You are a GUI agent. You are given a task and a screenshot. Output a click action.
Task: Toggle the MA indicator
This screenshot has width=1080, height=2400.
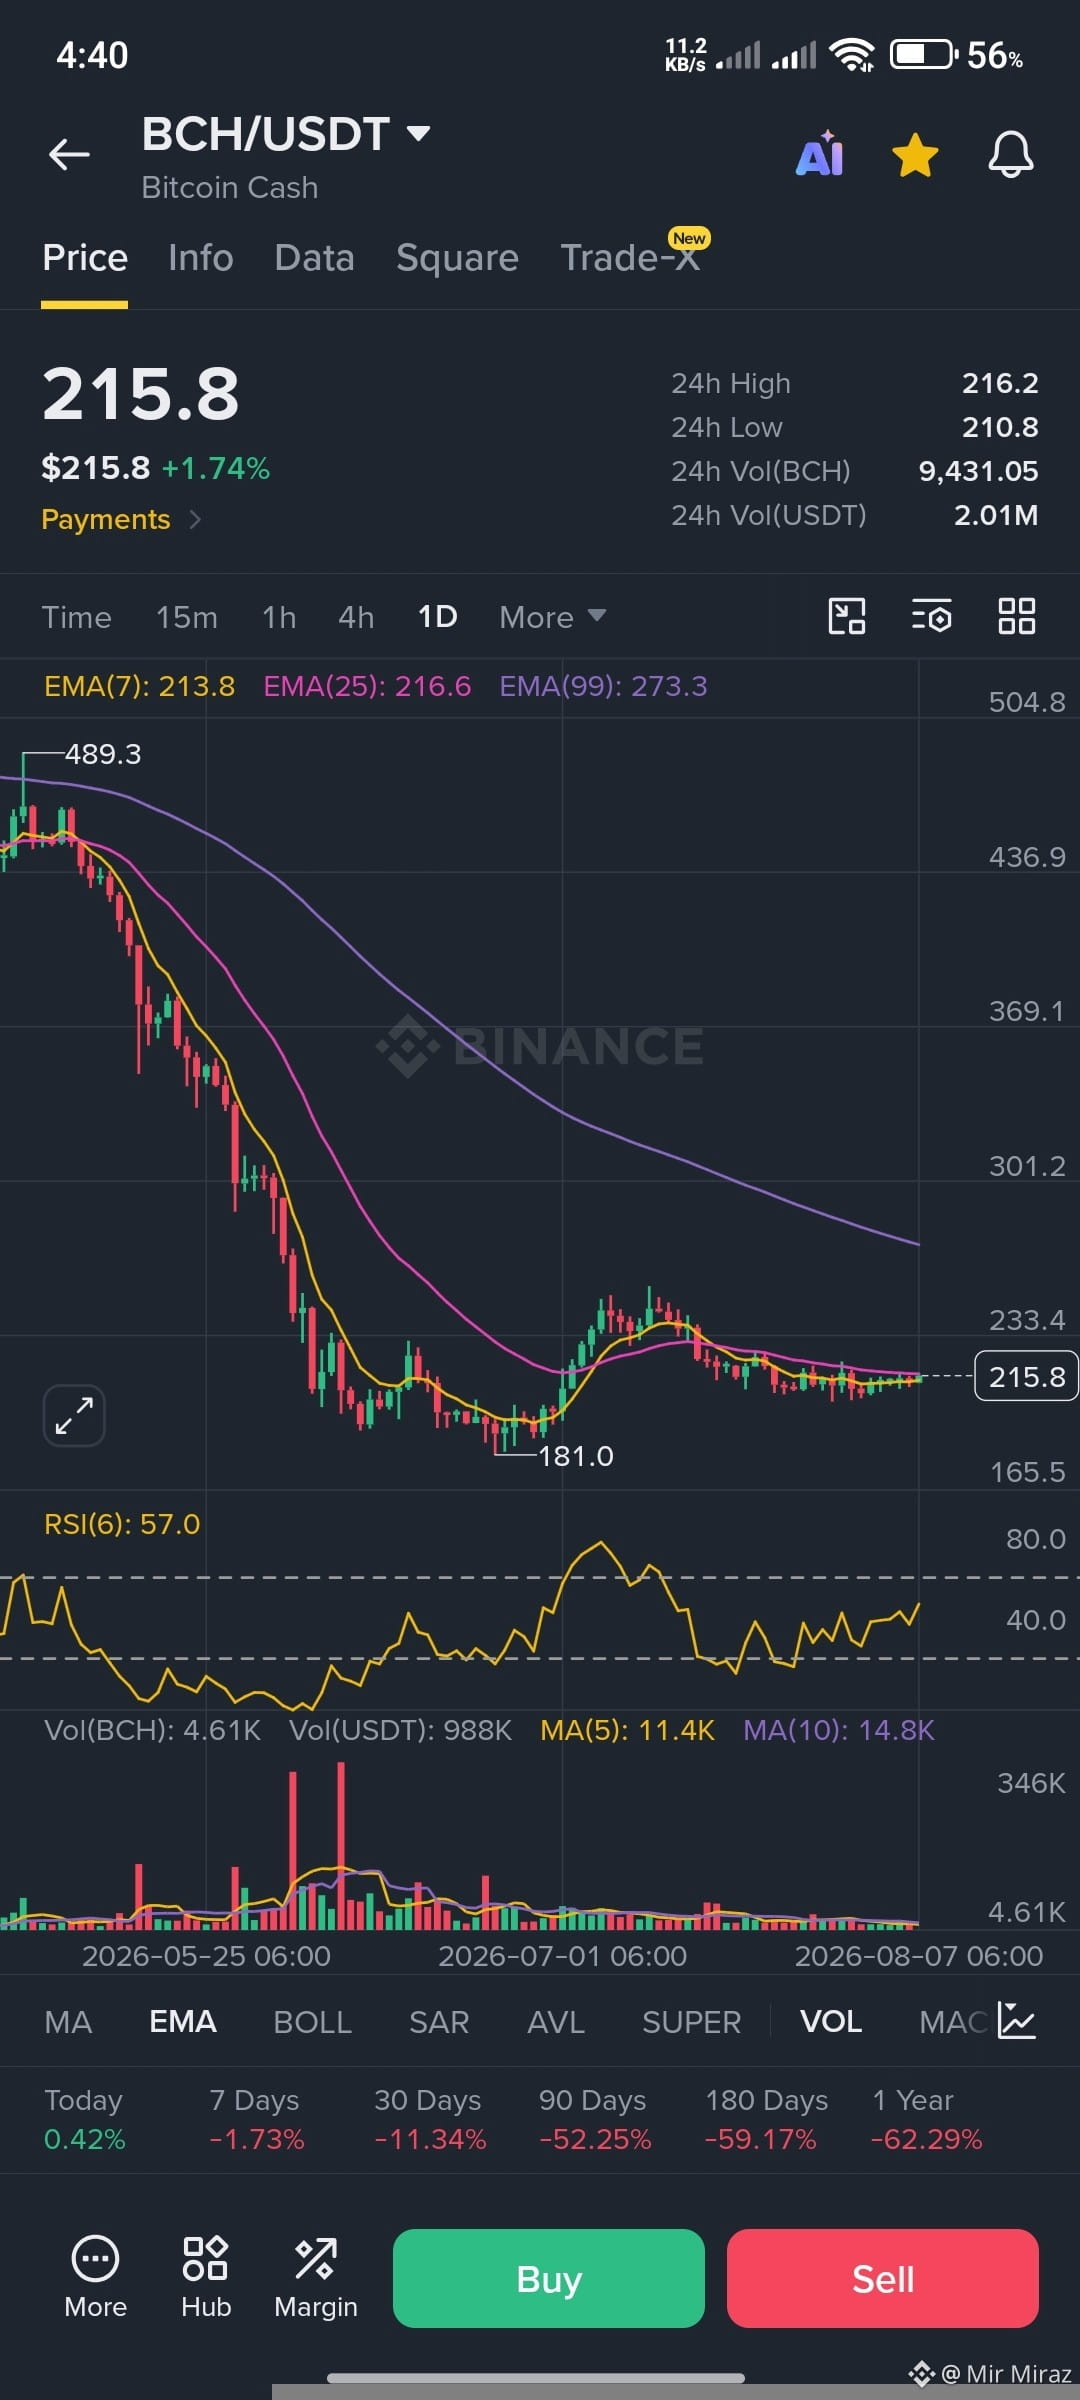[x=68, y=2022]
